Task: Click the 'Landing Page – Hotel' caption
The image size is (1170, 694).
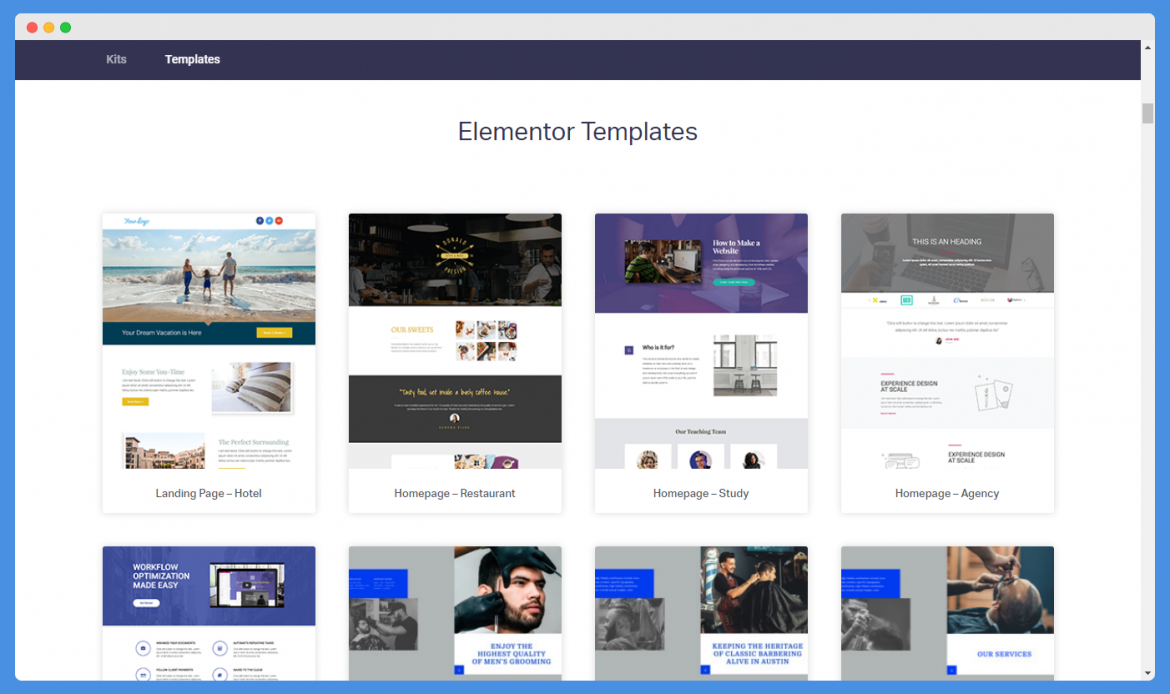Action: pos(208,493)
